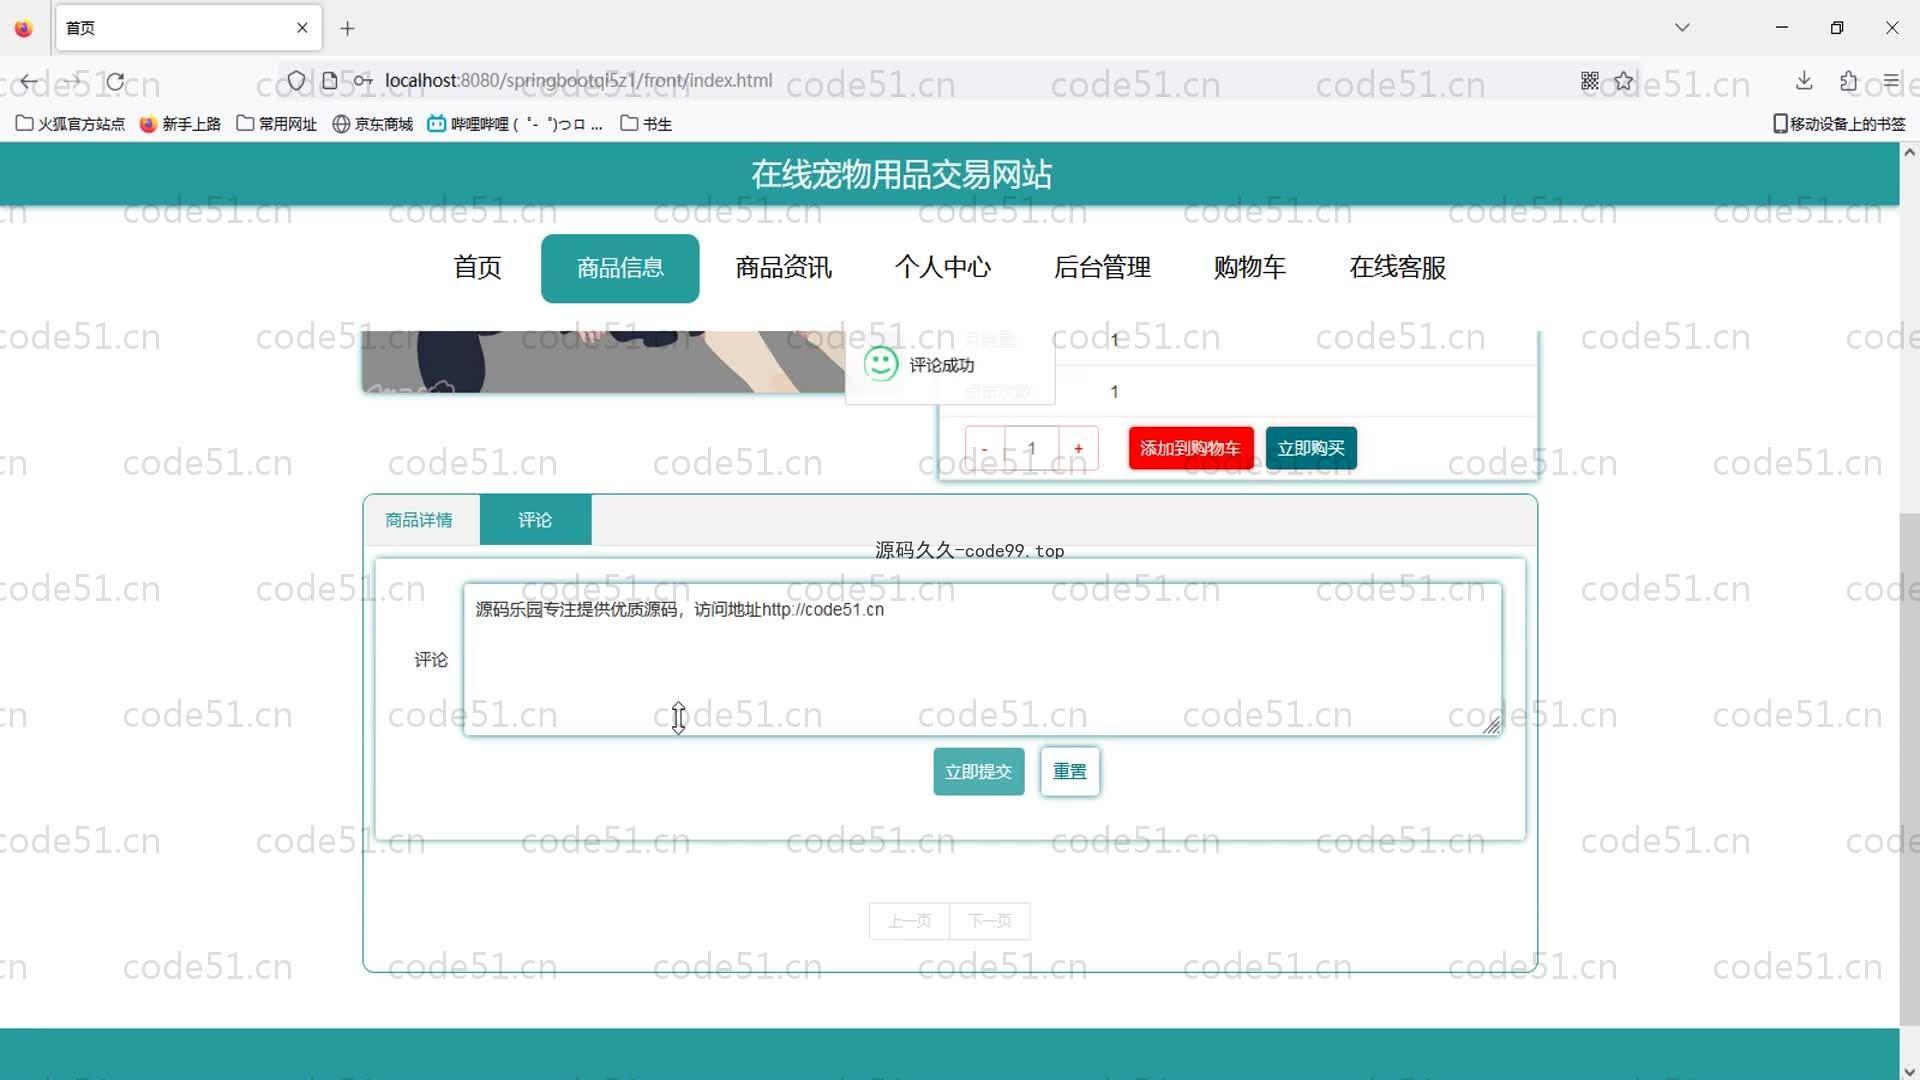Switch to 商品详情 tab
The width and height of the screenshot is (1920, 1080).
(419, 520)
